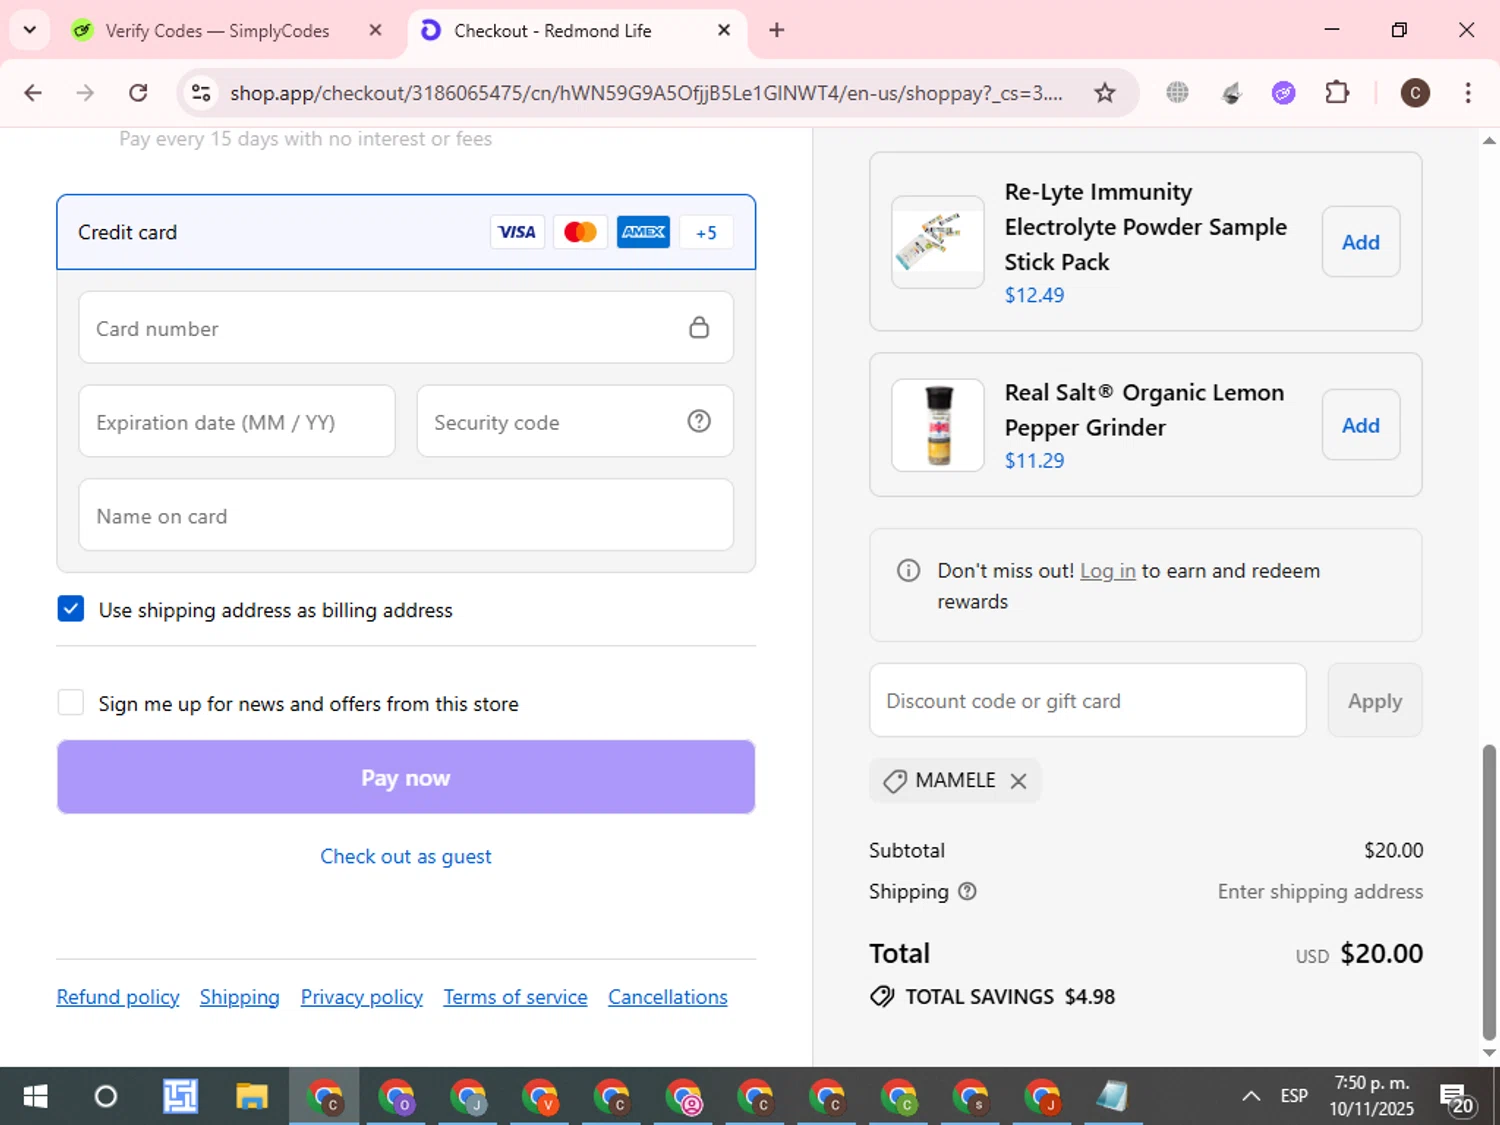The height and width of the screenshot is (1125, 1500).
Task: Click the Expiration date field
Action: [x=237, y=422]
